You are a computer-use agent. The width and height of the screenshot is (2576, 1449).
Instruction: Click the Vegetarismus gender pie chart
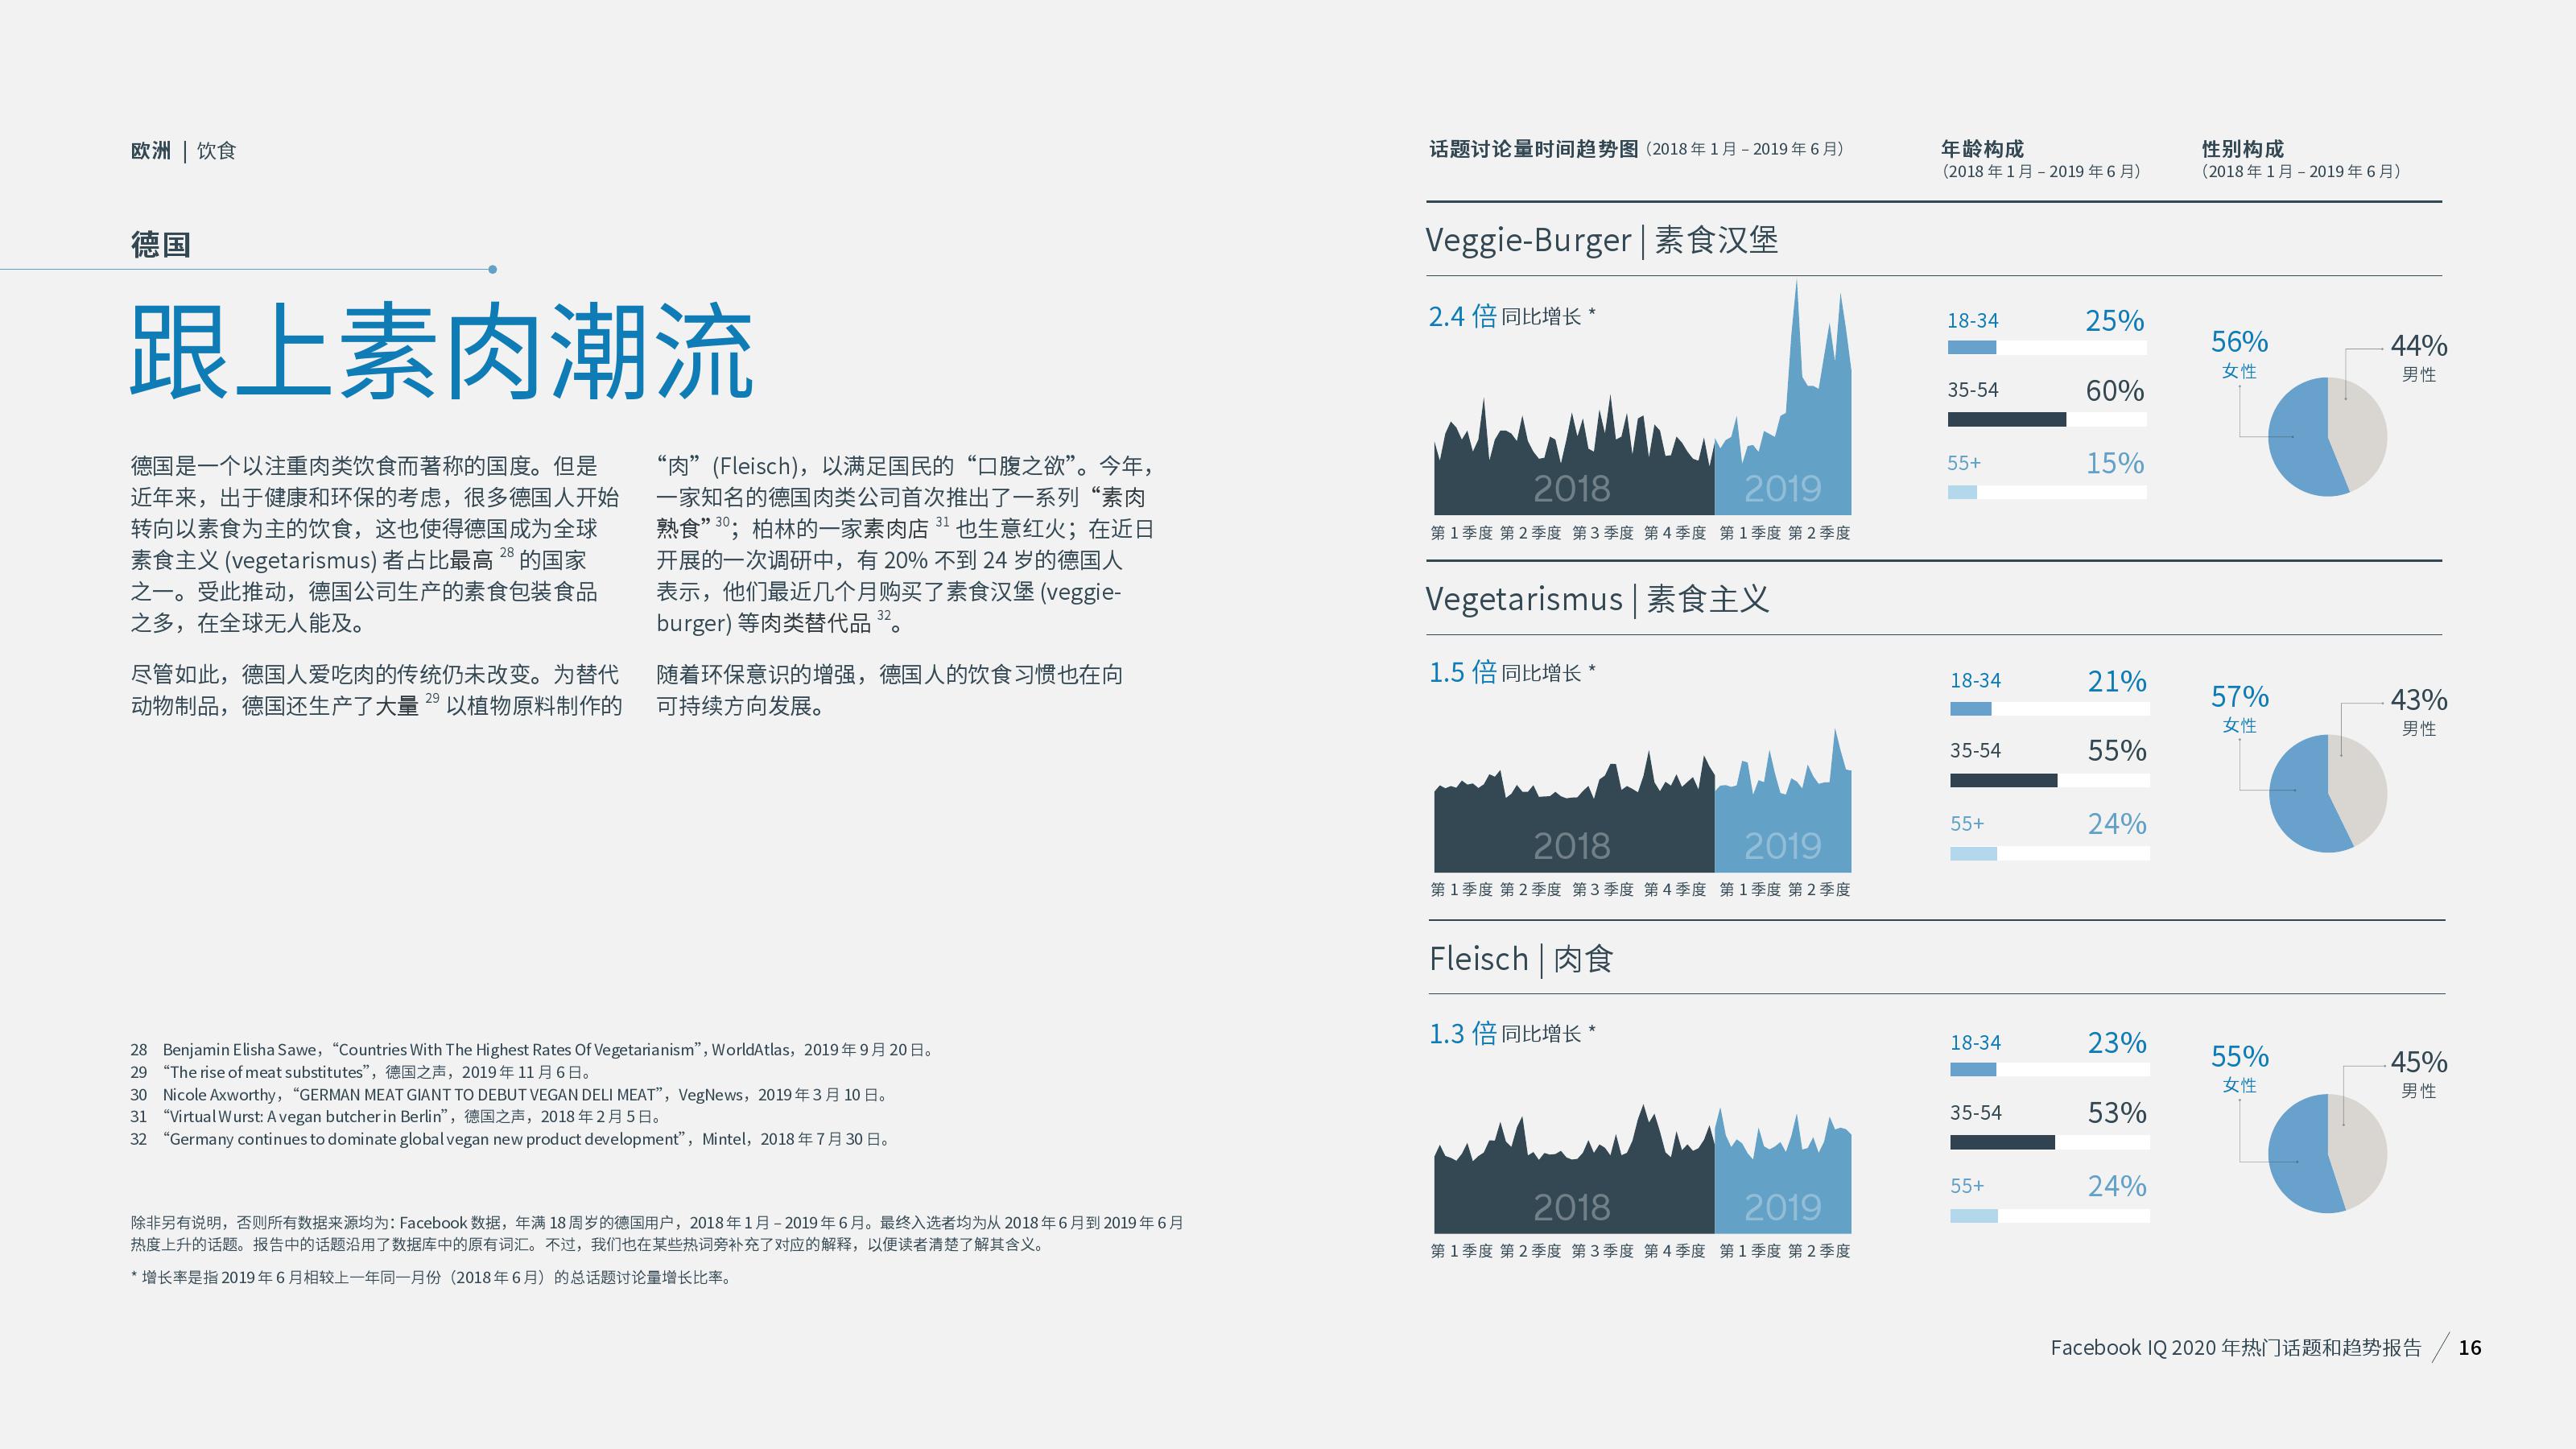pyautogui.click(x=2327, y=793)
